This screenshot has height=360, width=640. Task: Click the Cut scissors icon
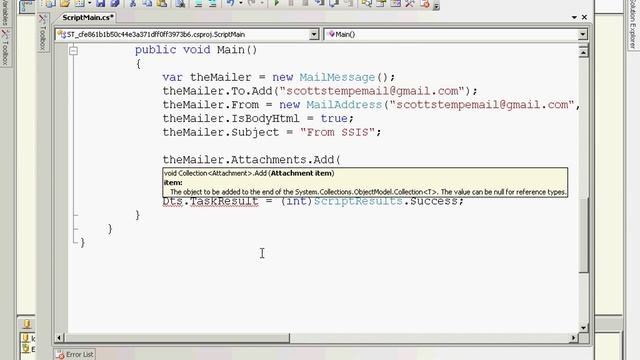tap(132, 4)
